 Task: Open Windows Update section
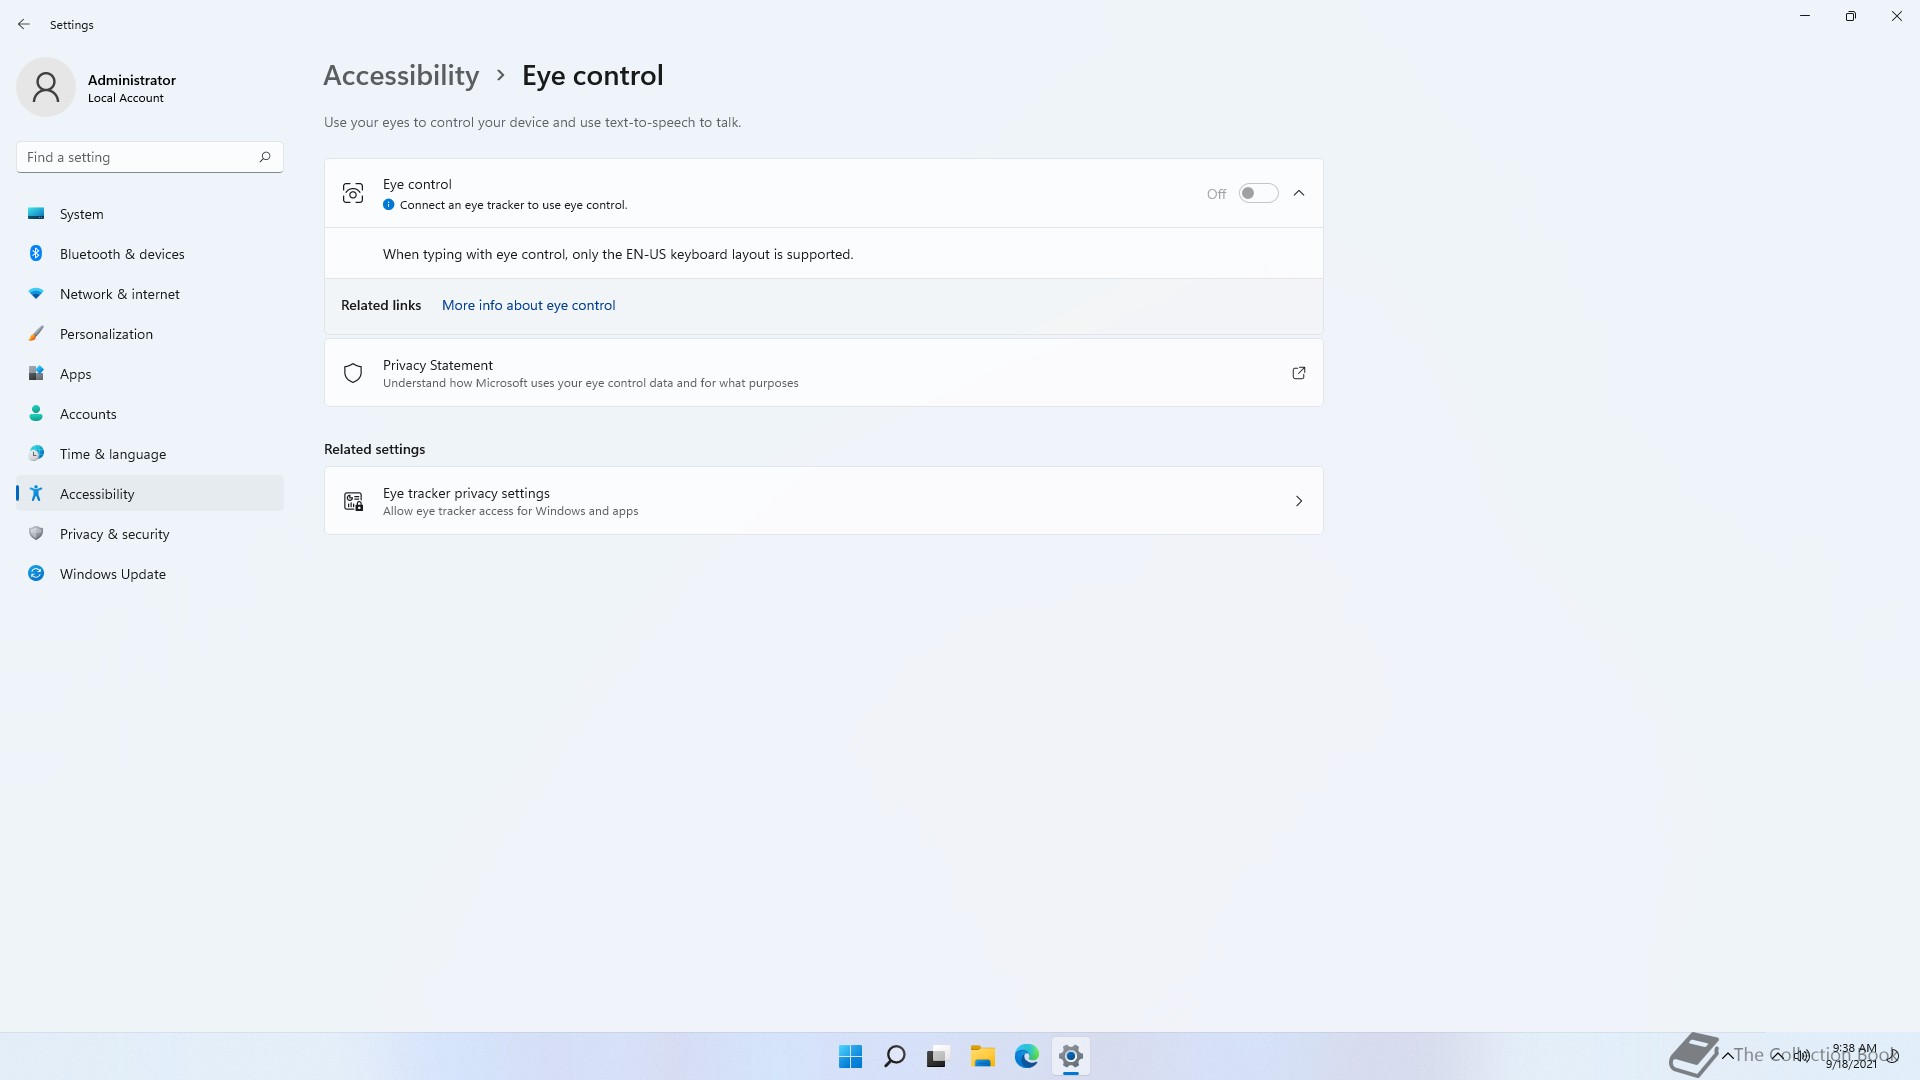pyautogui.click(x=112, y=574)
